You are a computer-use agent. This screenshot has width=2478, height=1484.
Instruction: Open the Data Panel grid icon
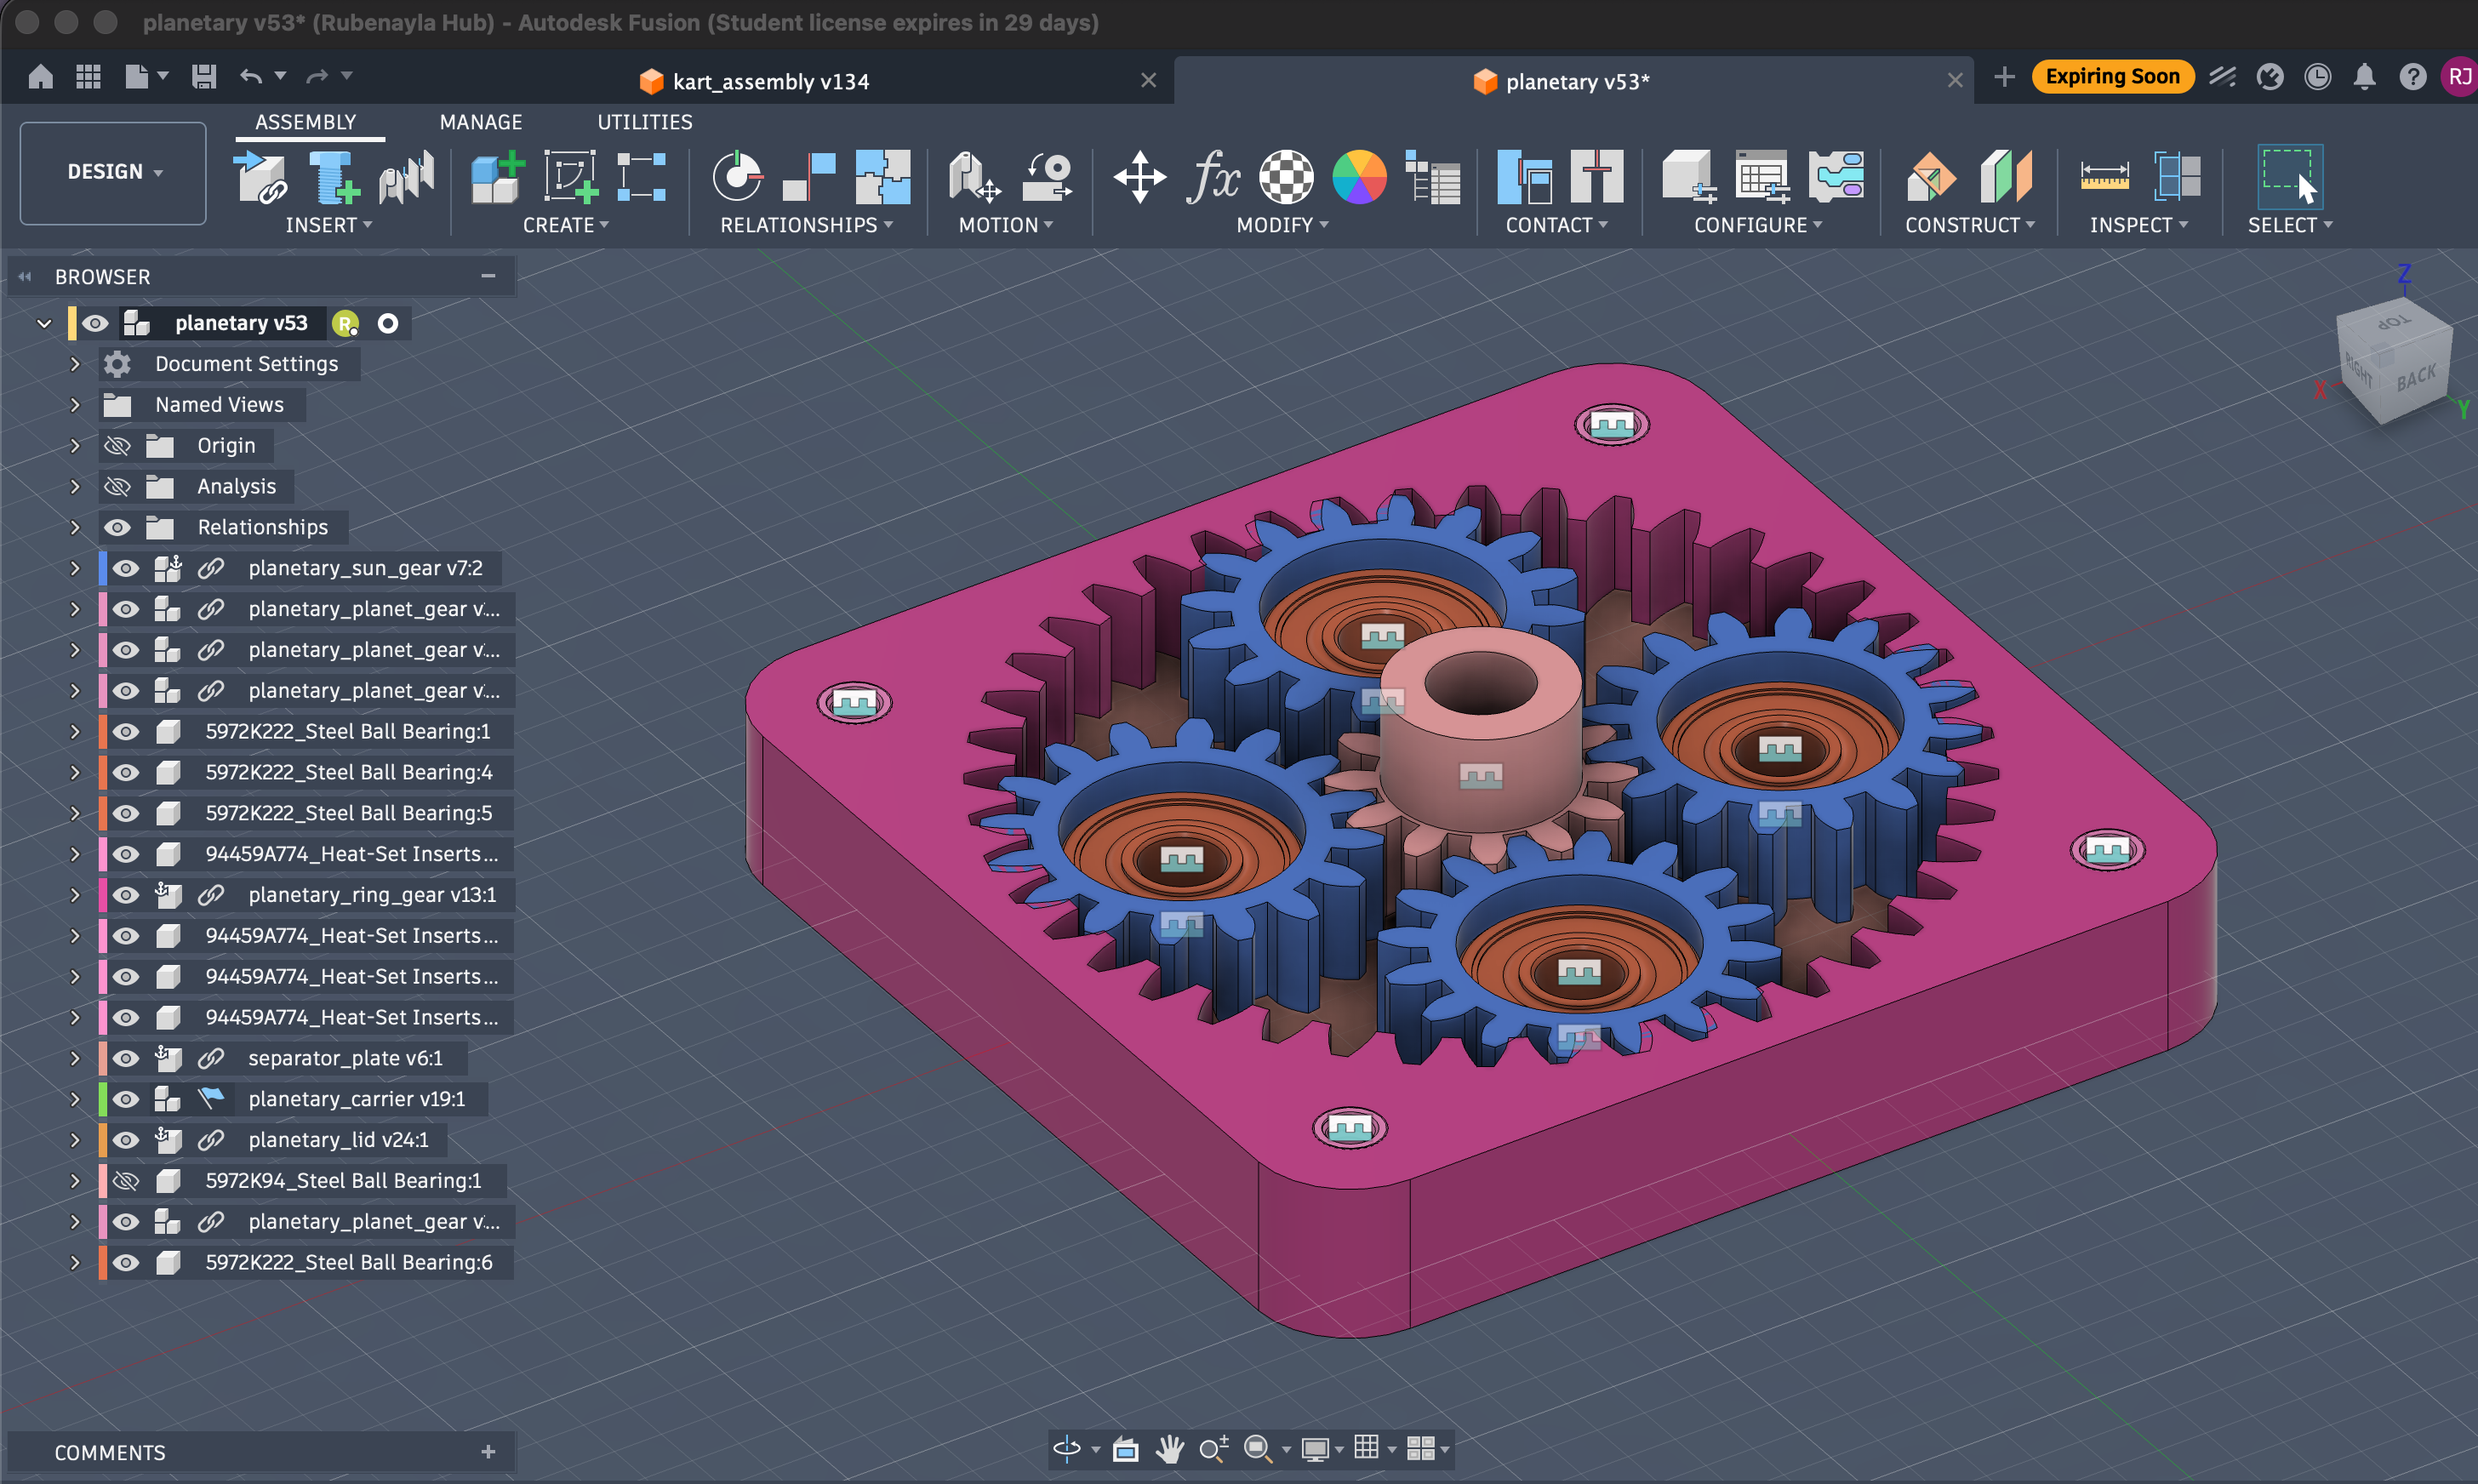(88, 77)
